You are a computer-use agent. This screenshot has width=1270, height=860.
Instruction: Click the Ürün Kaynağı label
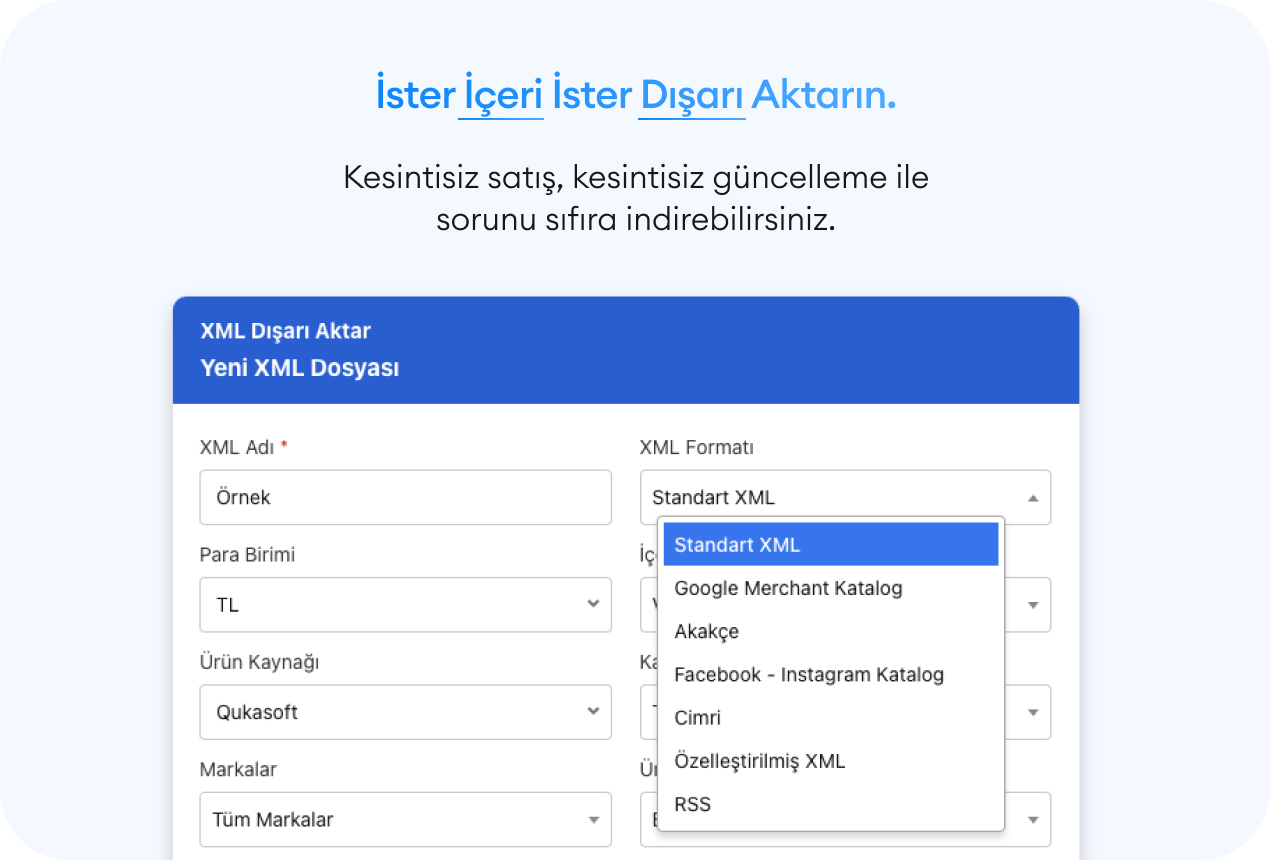(259, 662)
